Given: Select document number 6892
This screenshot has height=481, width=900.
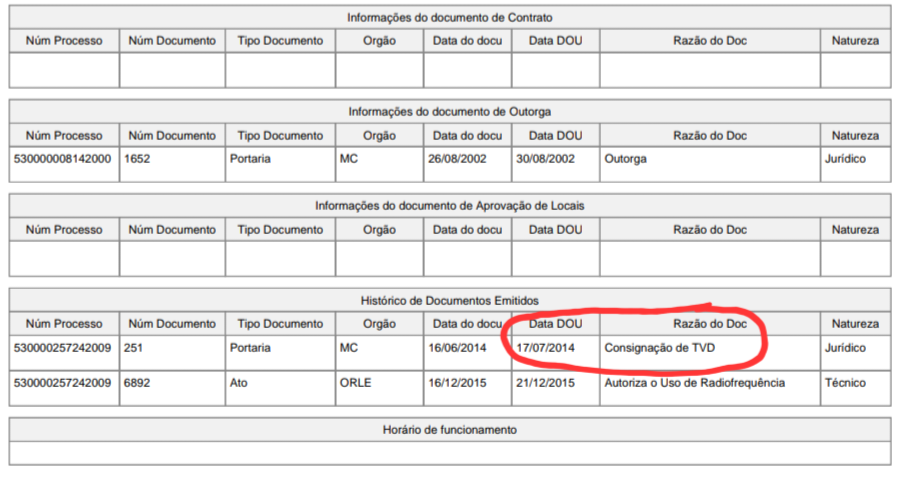Looking at the screenshot, I should pyautogui.click(x=137, y=383).
